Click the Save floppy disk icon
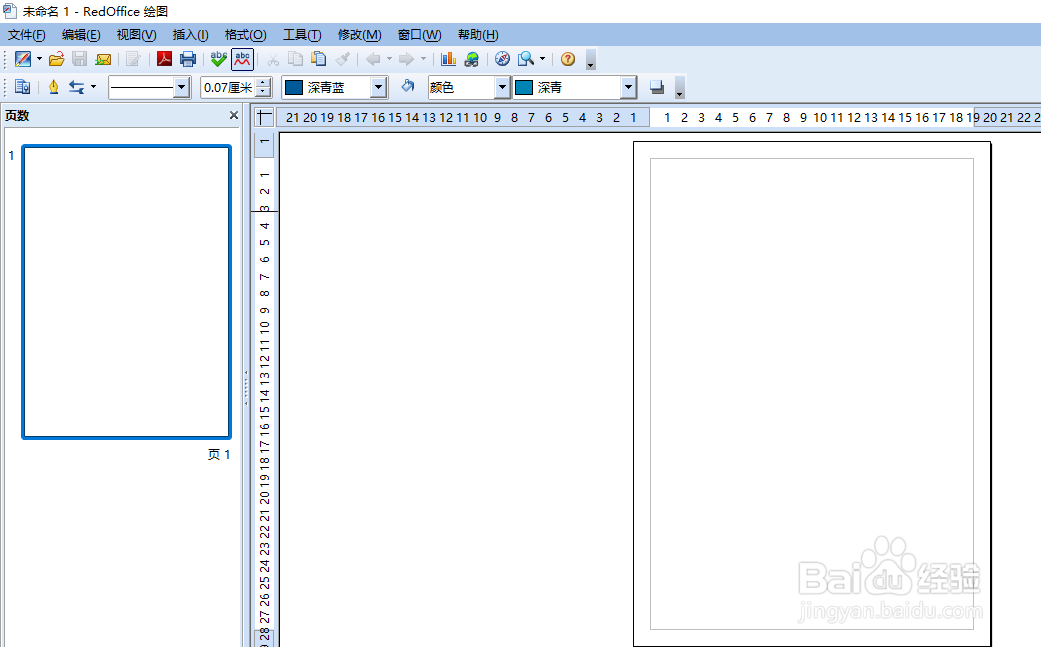The image size is (1041, 647). coord(80,59)
